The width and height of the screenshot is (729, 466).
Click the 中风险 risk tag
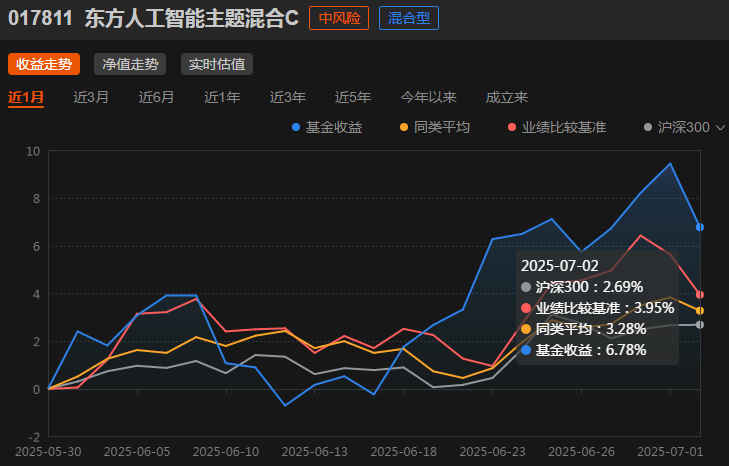point(339,18)
